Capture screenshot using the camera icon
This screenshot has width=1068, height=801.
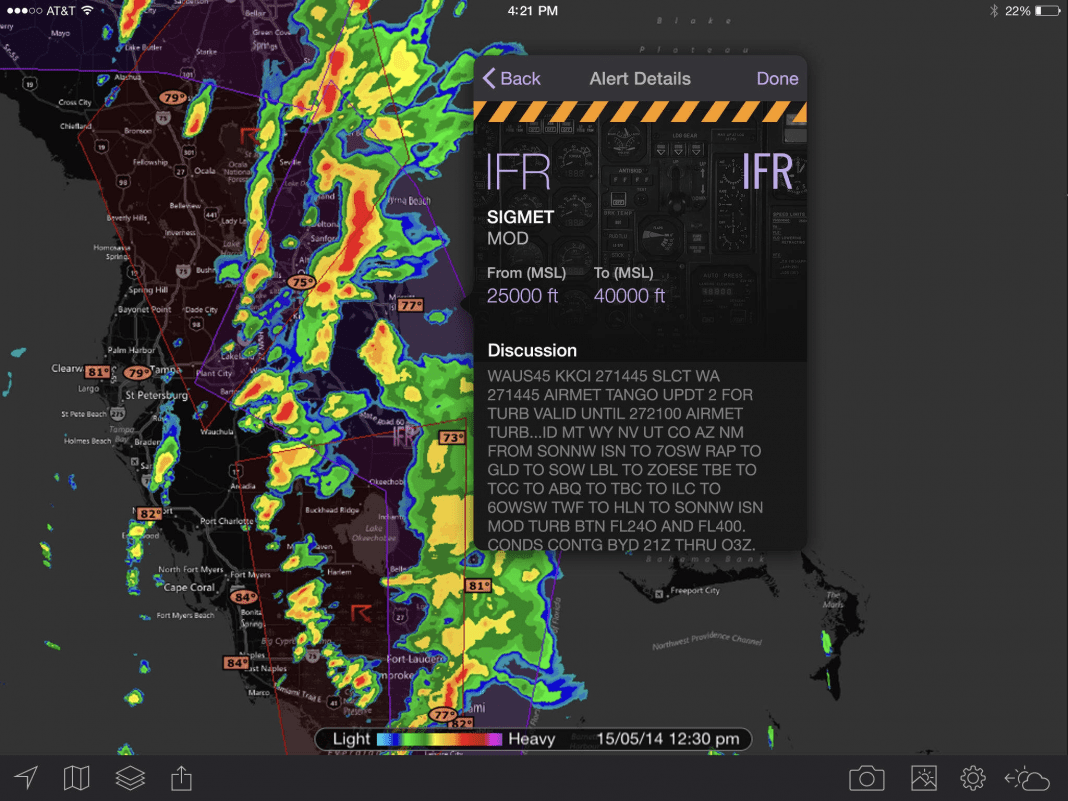coord(867,777)
